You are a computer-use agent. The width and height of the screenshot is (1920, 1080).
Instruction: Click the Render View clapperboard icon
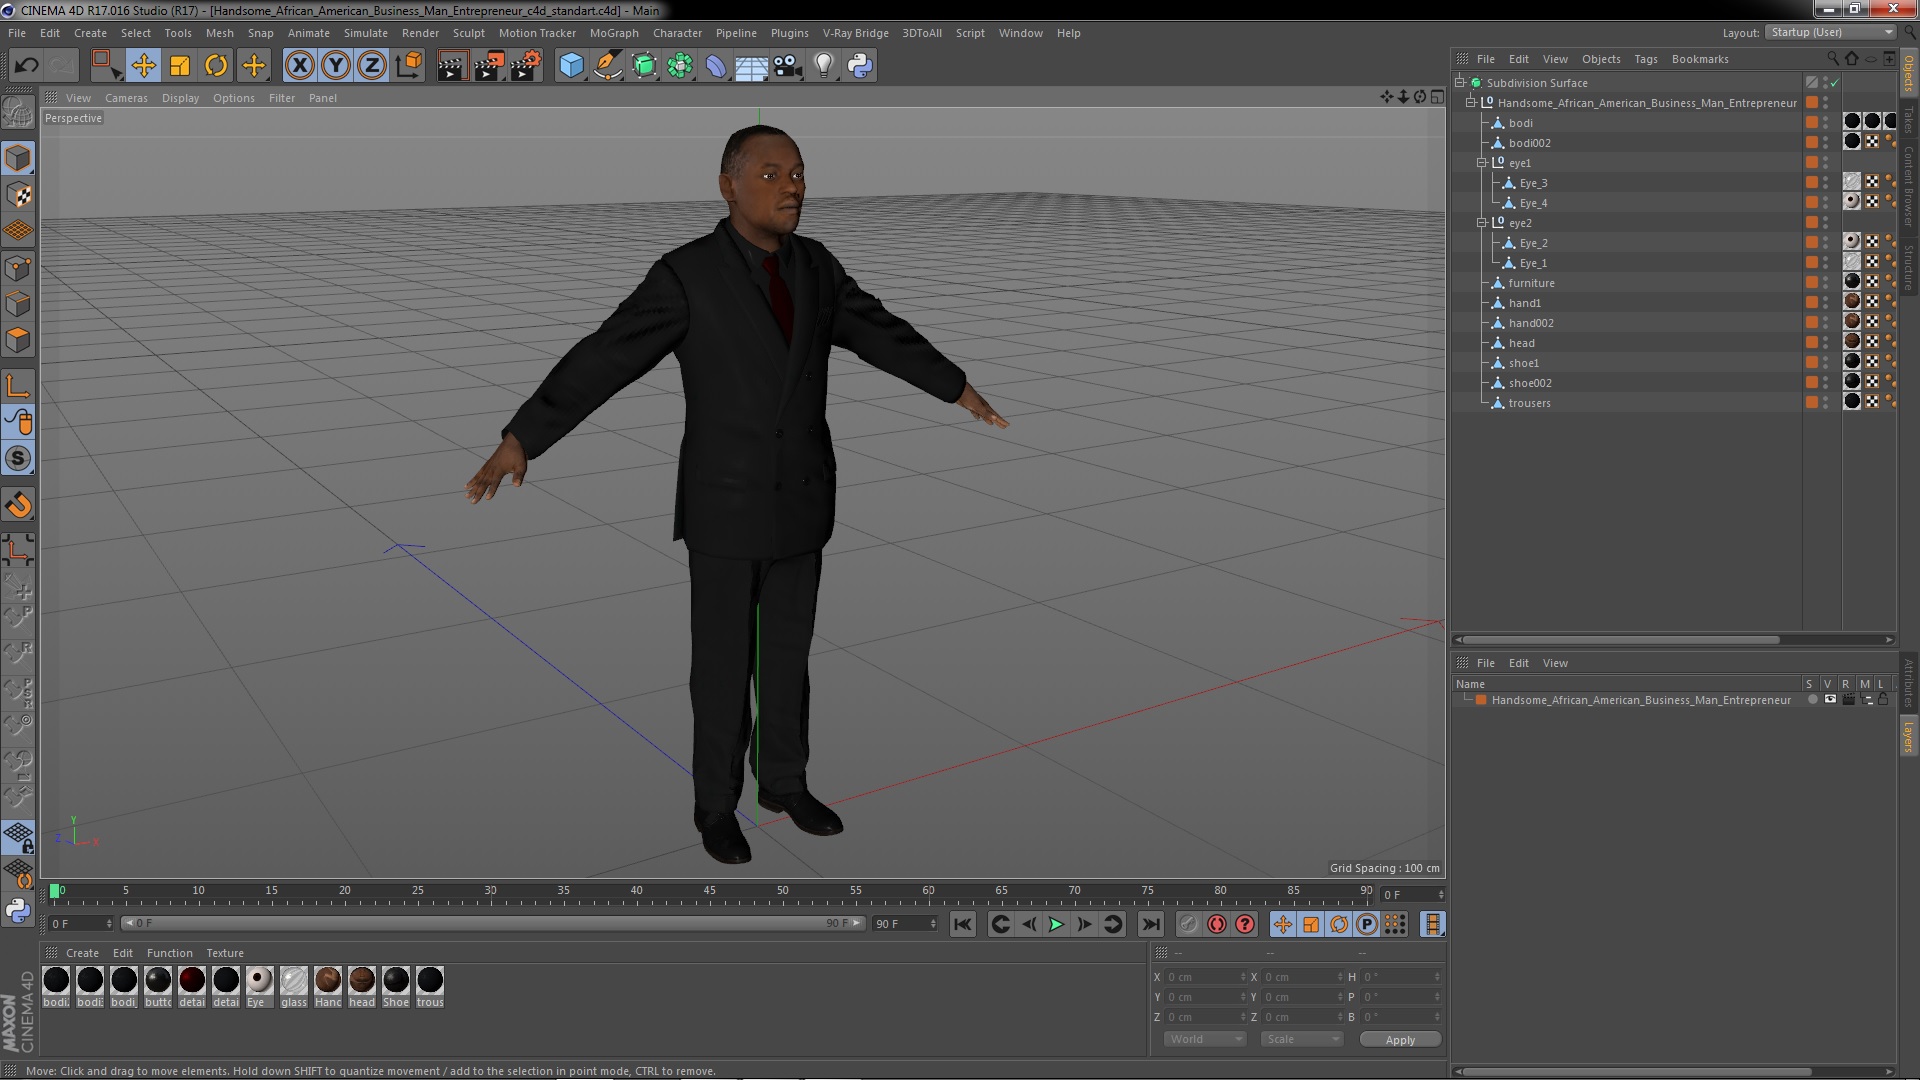click(451, 66)
